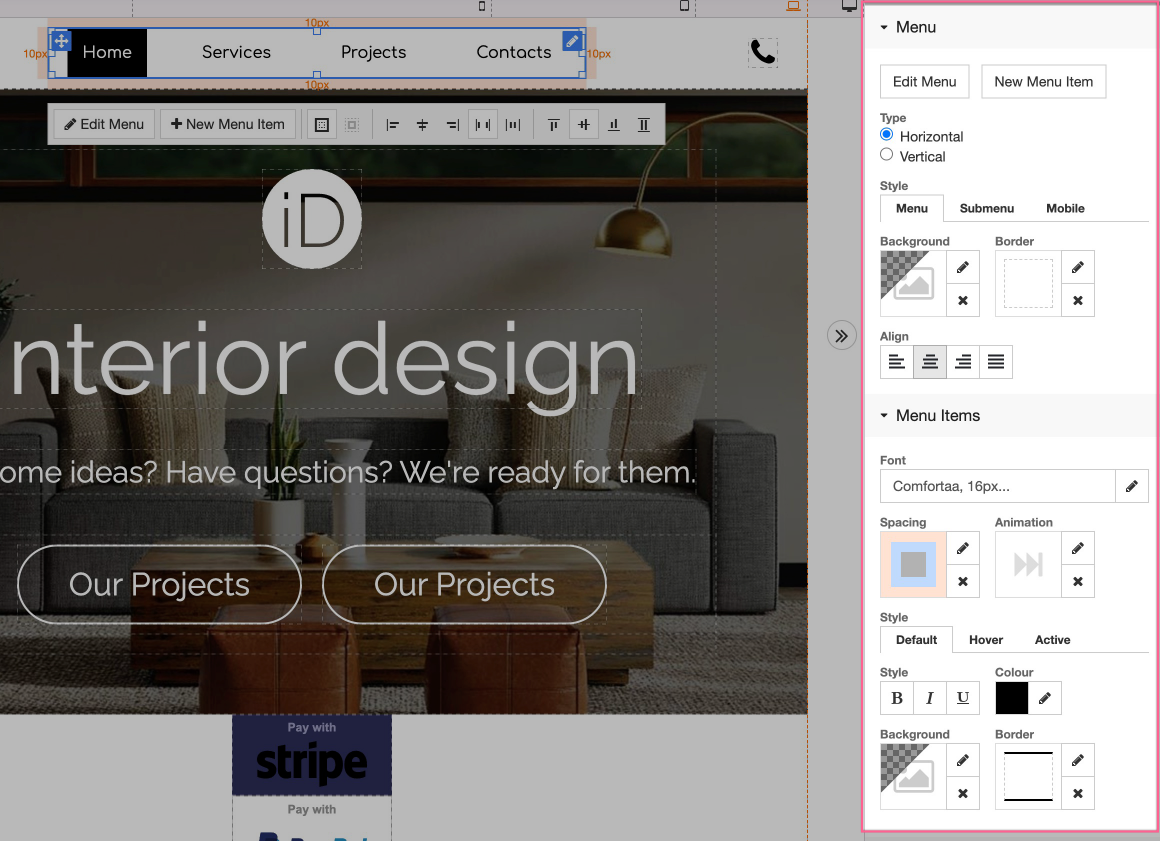1160x841 pixels.
Task: Set menu alignment to center
Action: pyautogui.click(x=930, y=362)
